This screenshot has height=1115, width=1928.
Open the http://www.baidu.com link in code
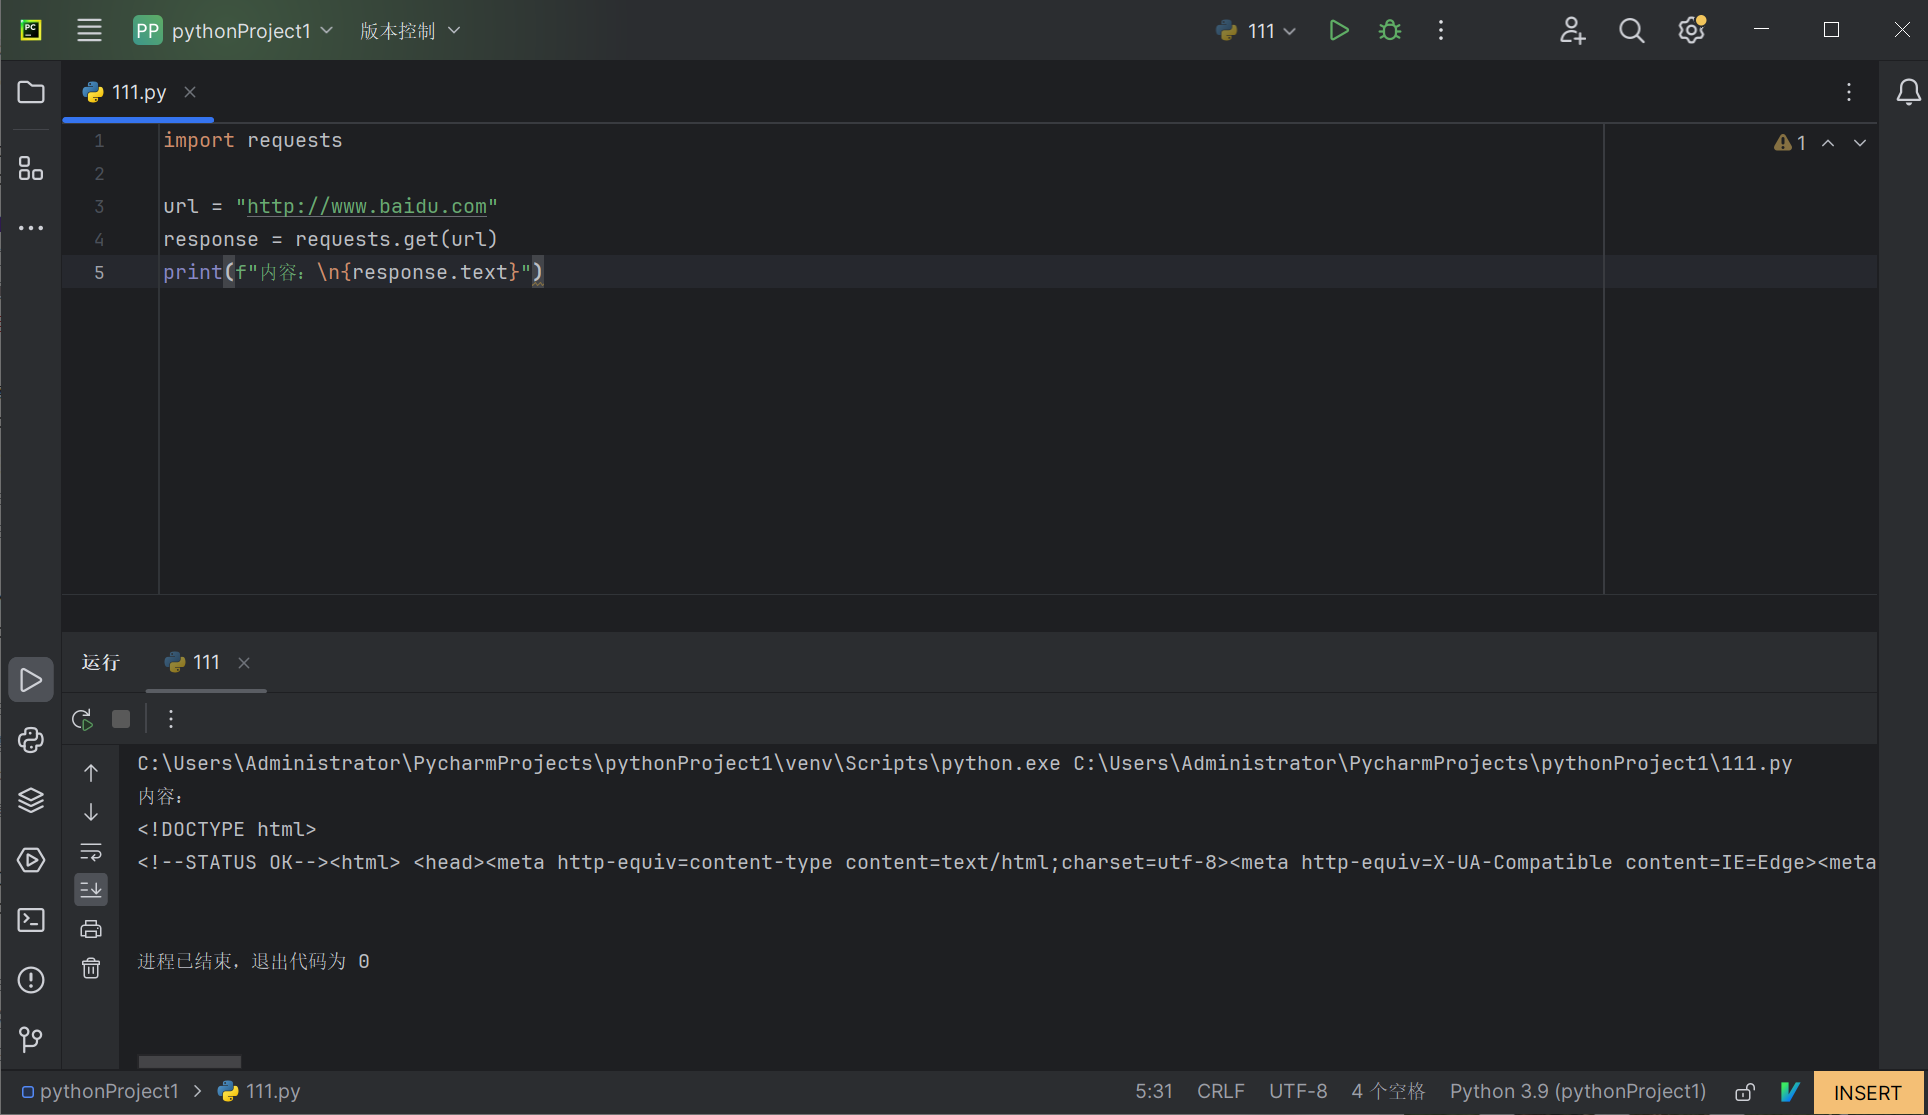tap(367, 206)
